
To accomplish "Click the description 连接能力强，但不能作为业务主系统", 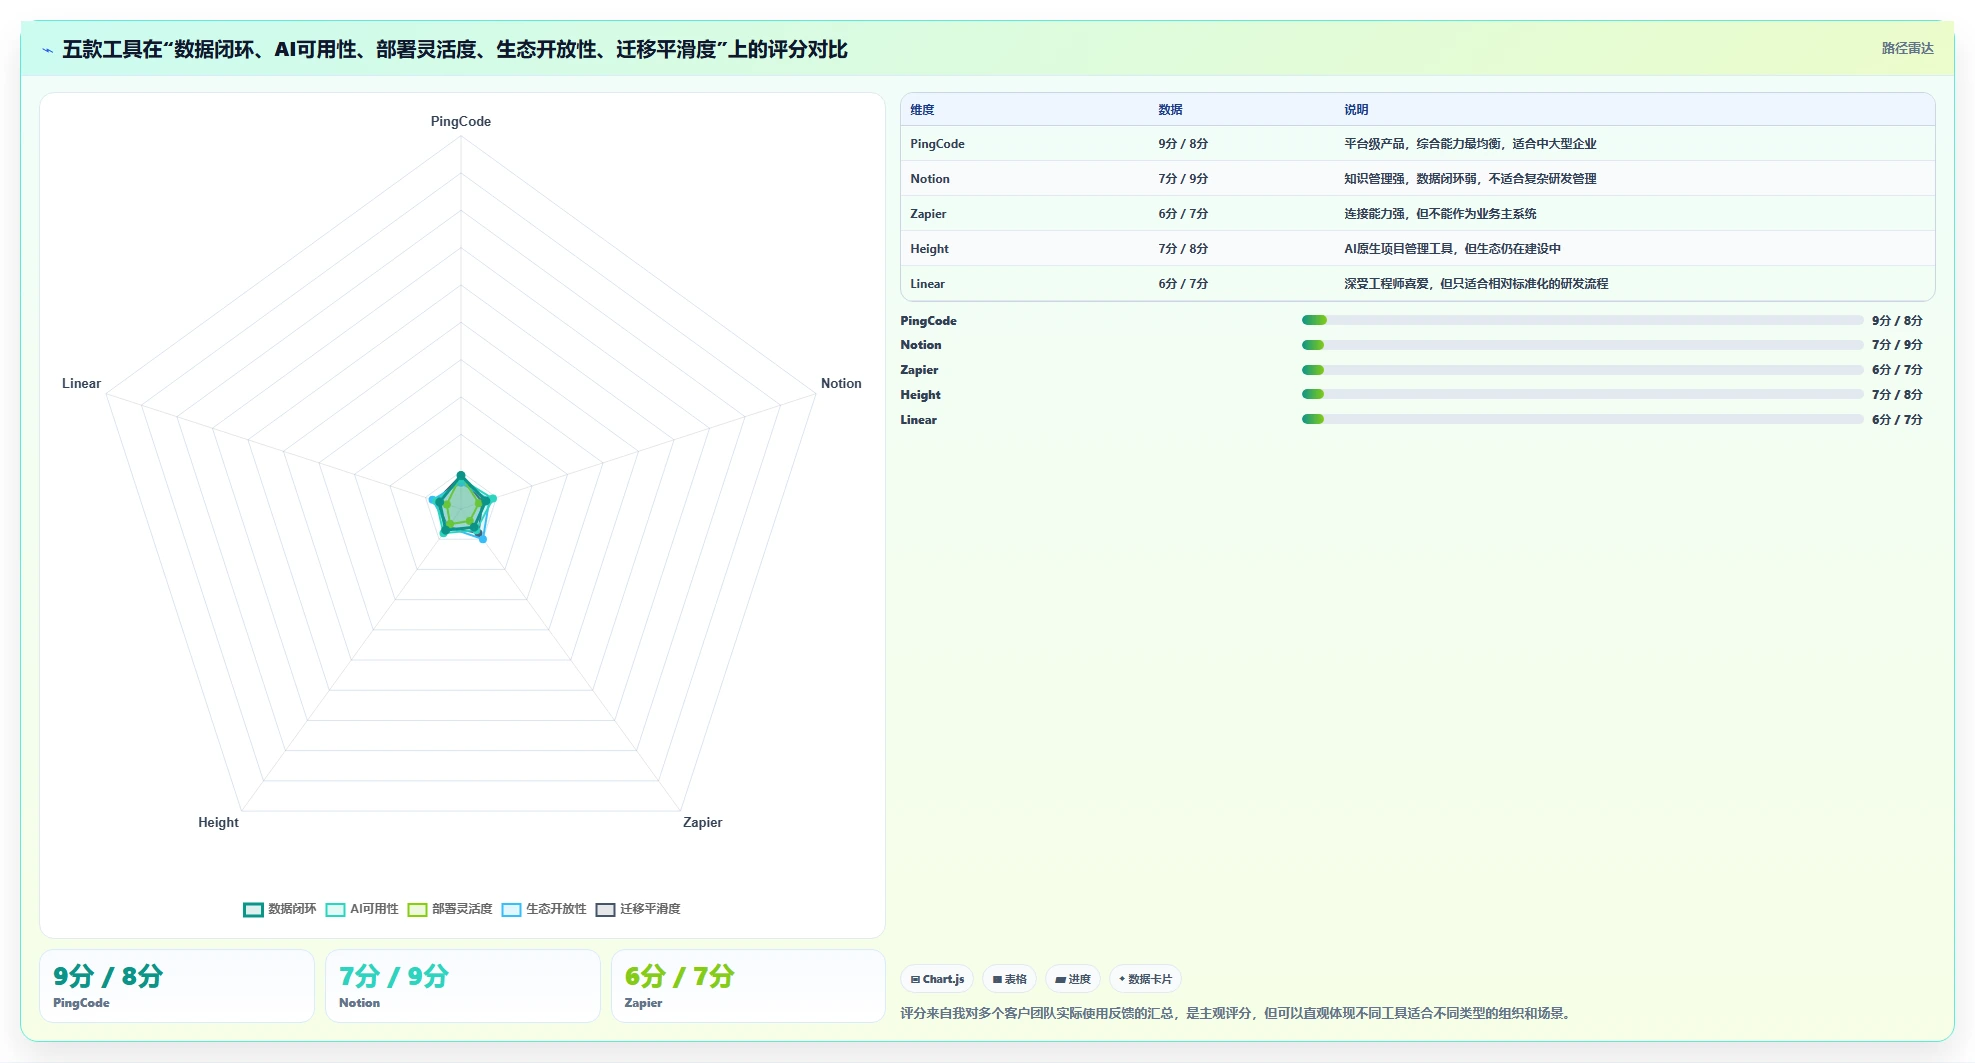I will (1440, 214).
